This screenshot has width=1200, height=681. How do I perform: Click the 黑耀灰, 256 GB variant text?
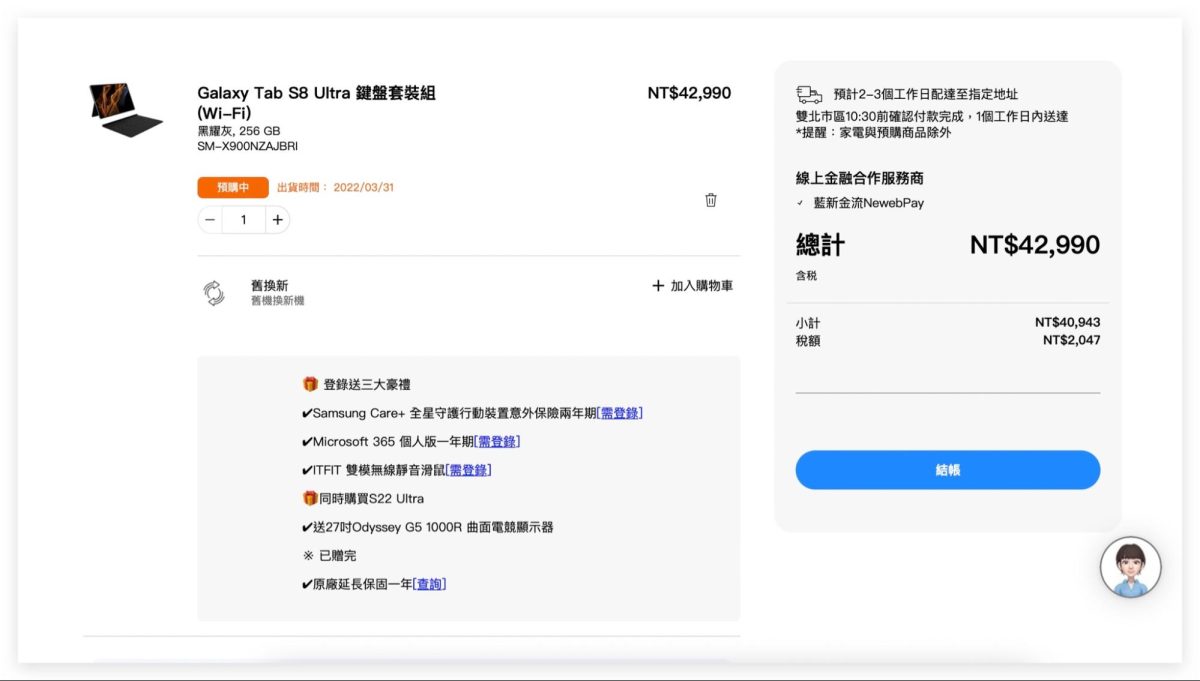point(238,131)
